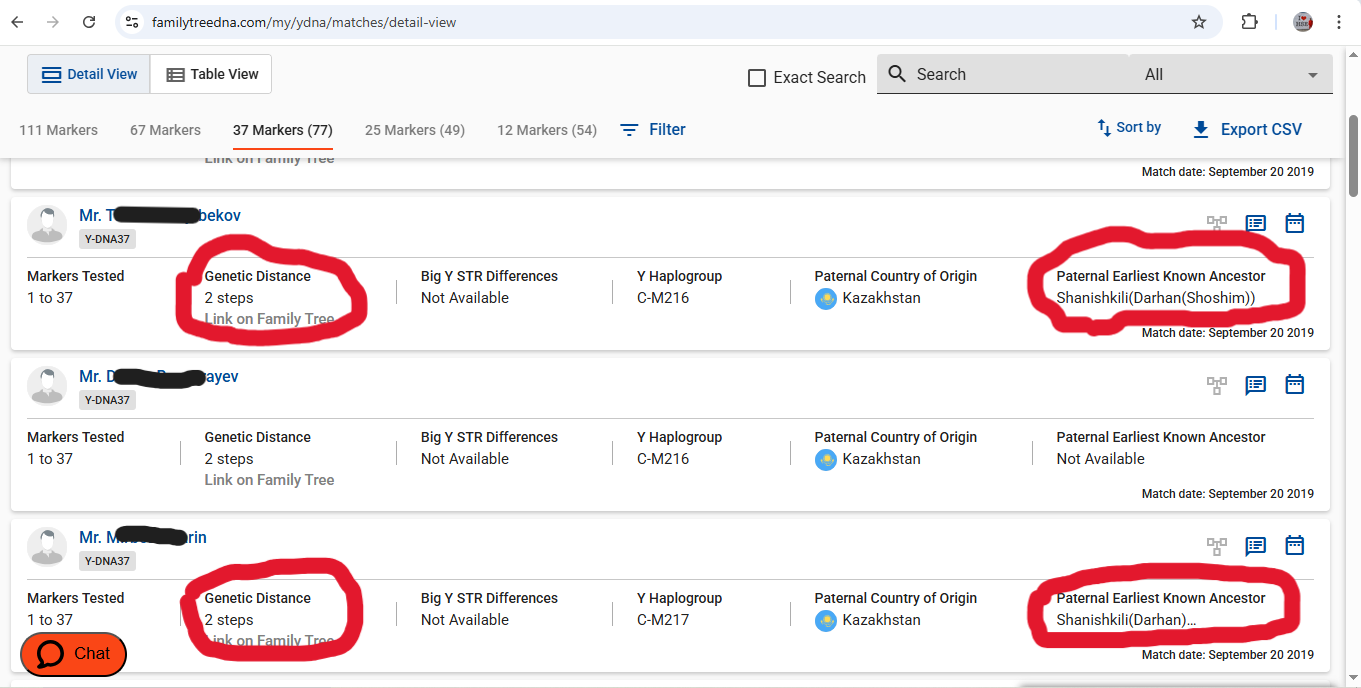
Task: Open the notes icon for the match ending in 'ayev'
Action: tap(1256, 384)
